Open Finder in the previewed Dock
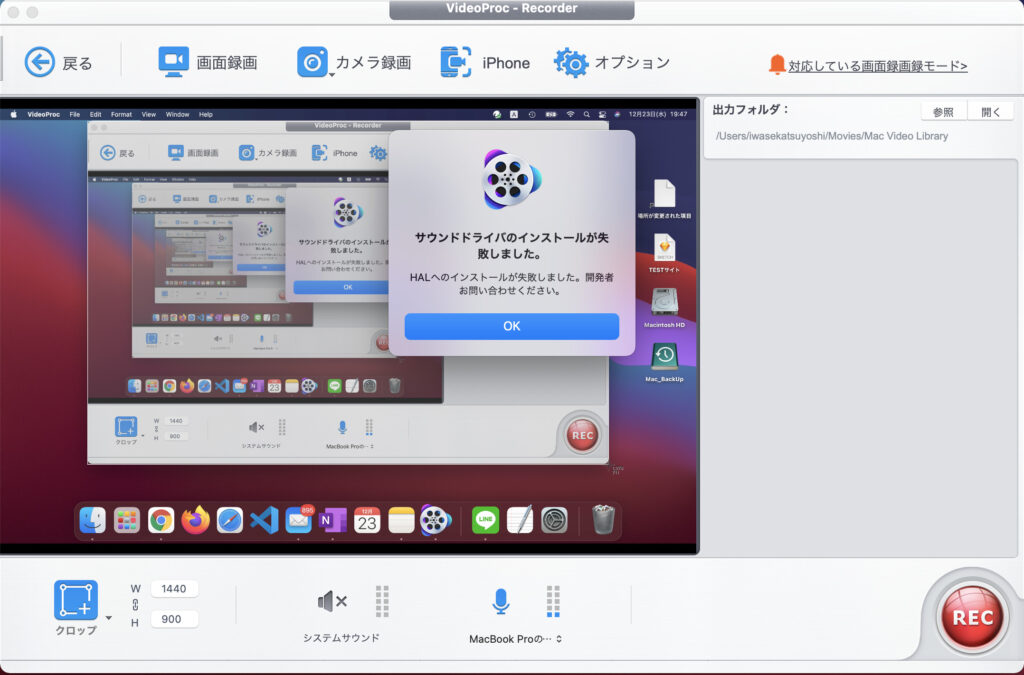The width and height of the screenshot is (1024, 675). point(92,520)
